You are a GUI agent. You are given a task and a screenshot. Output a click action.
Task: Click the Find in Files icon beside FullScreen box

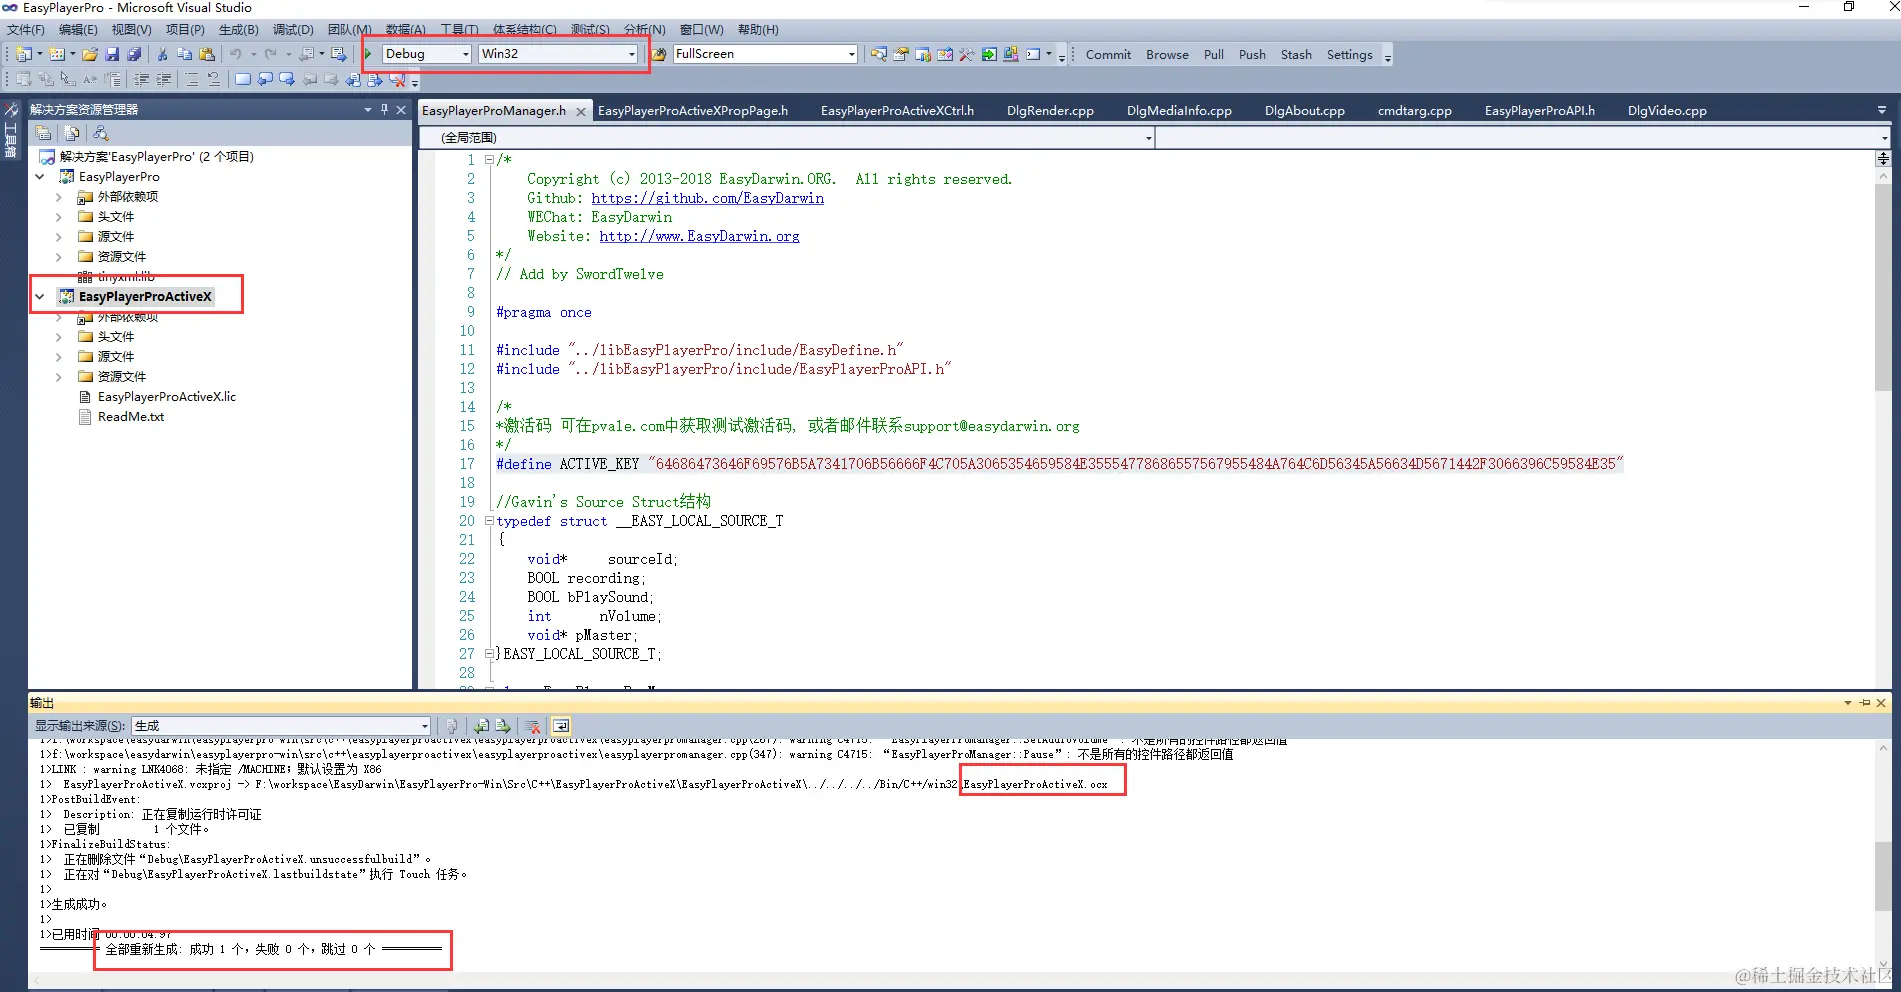[x=657, y=54]
